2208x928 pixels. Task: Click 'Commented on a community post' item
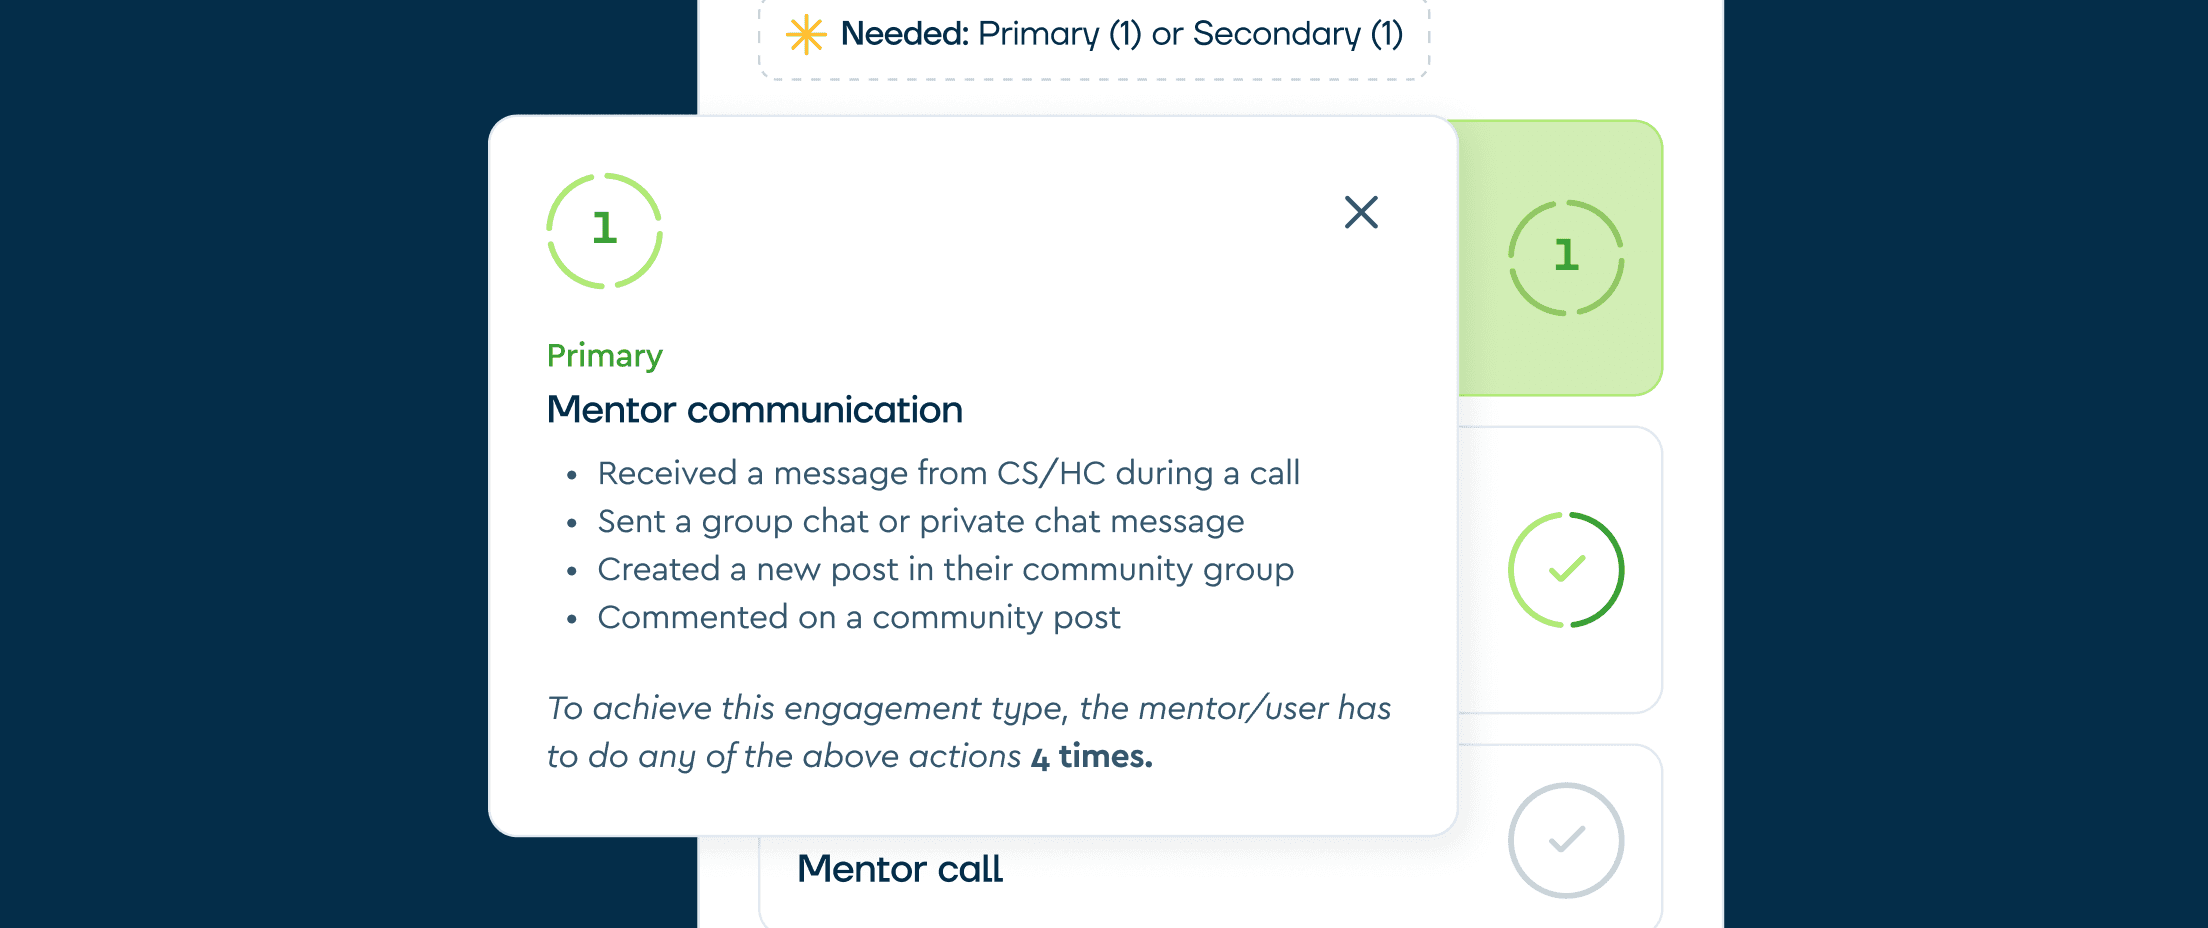click(x=858, y=617)
